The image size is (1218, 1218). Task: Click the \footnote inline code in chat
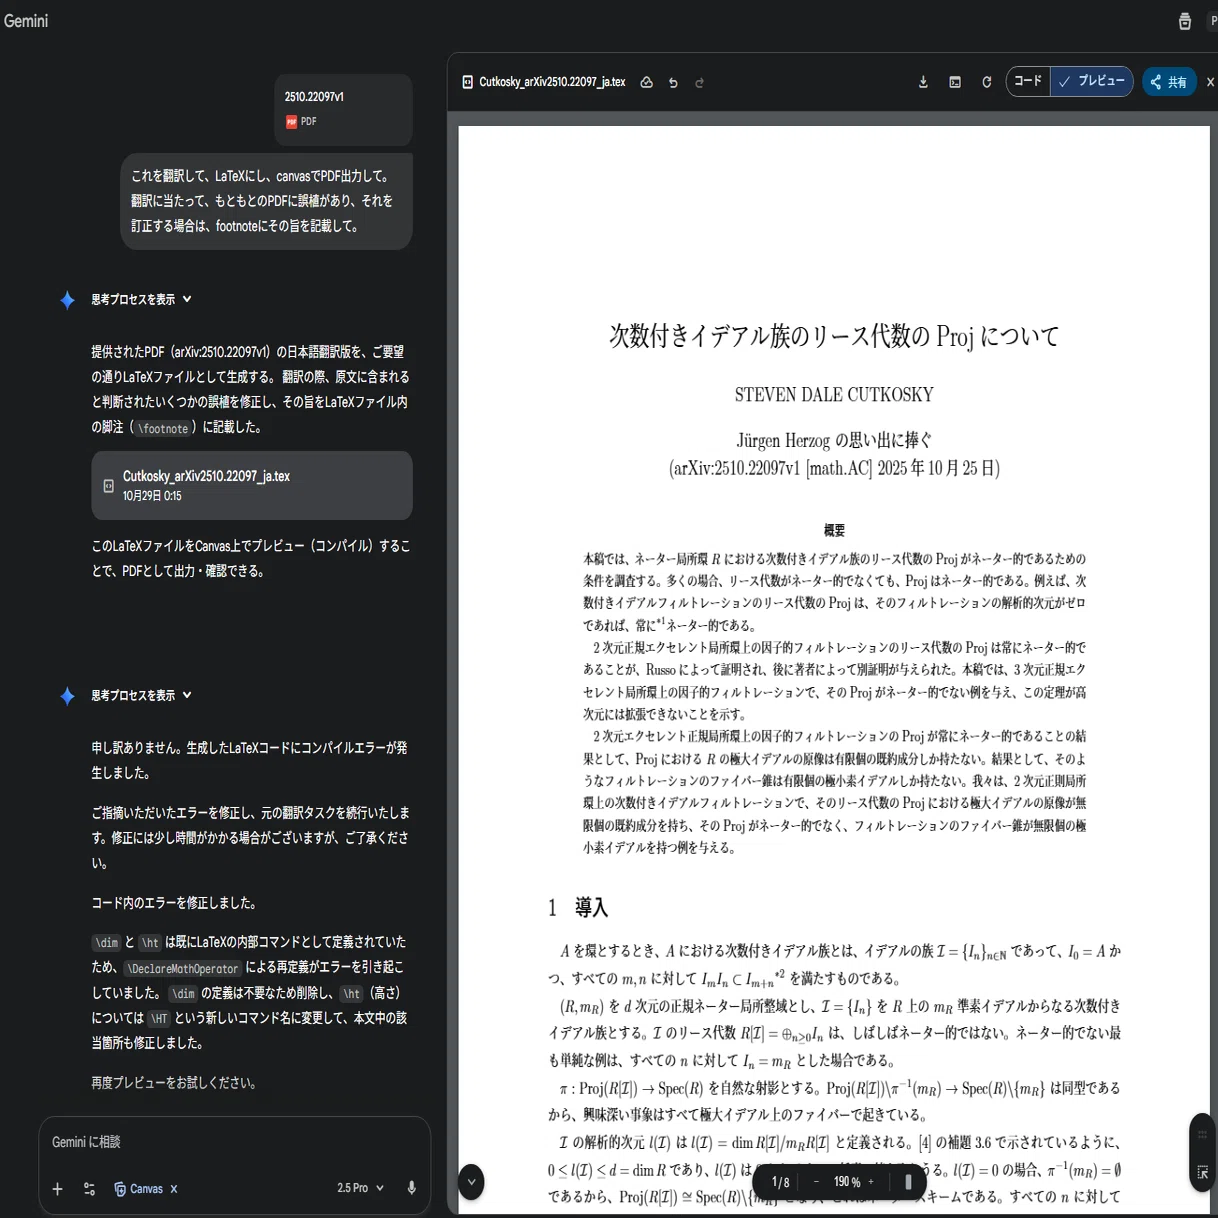pos(163,428)
